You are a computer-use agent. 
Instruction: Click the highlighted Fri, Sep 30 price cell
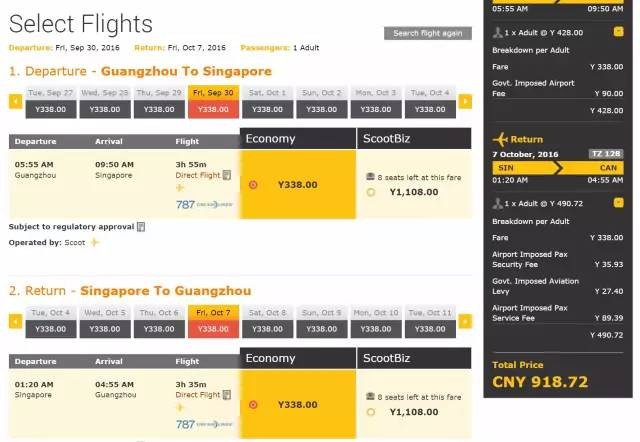pos(212,109)
